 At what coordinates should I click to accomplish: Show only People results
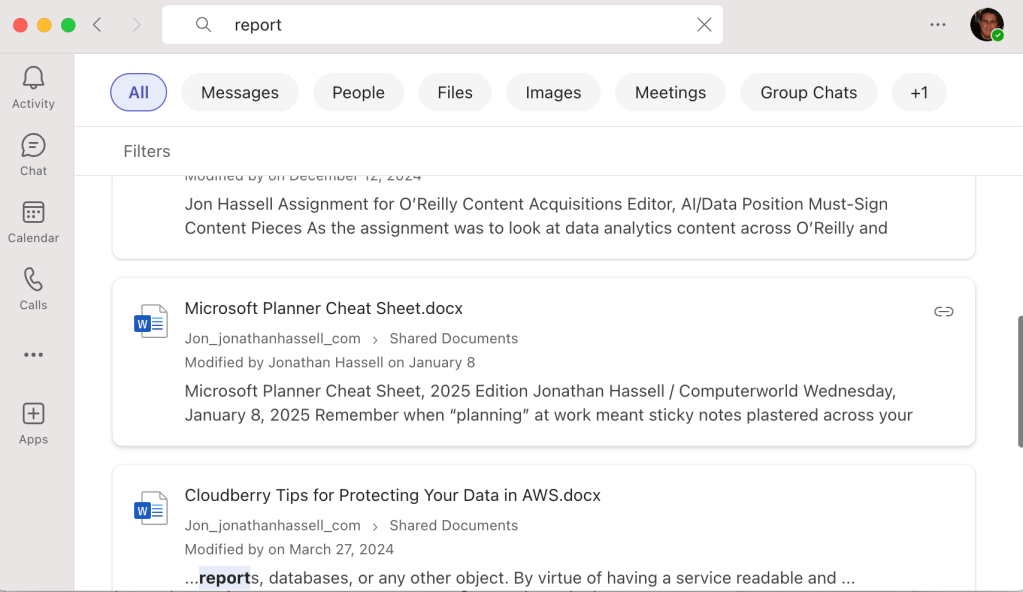click(x=358, y=92)
